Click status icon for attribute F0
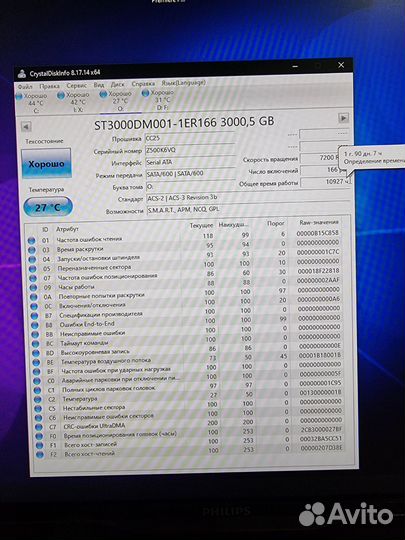The image size is (405, 540). [39, 437]
